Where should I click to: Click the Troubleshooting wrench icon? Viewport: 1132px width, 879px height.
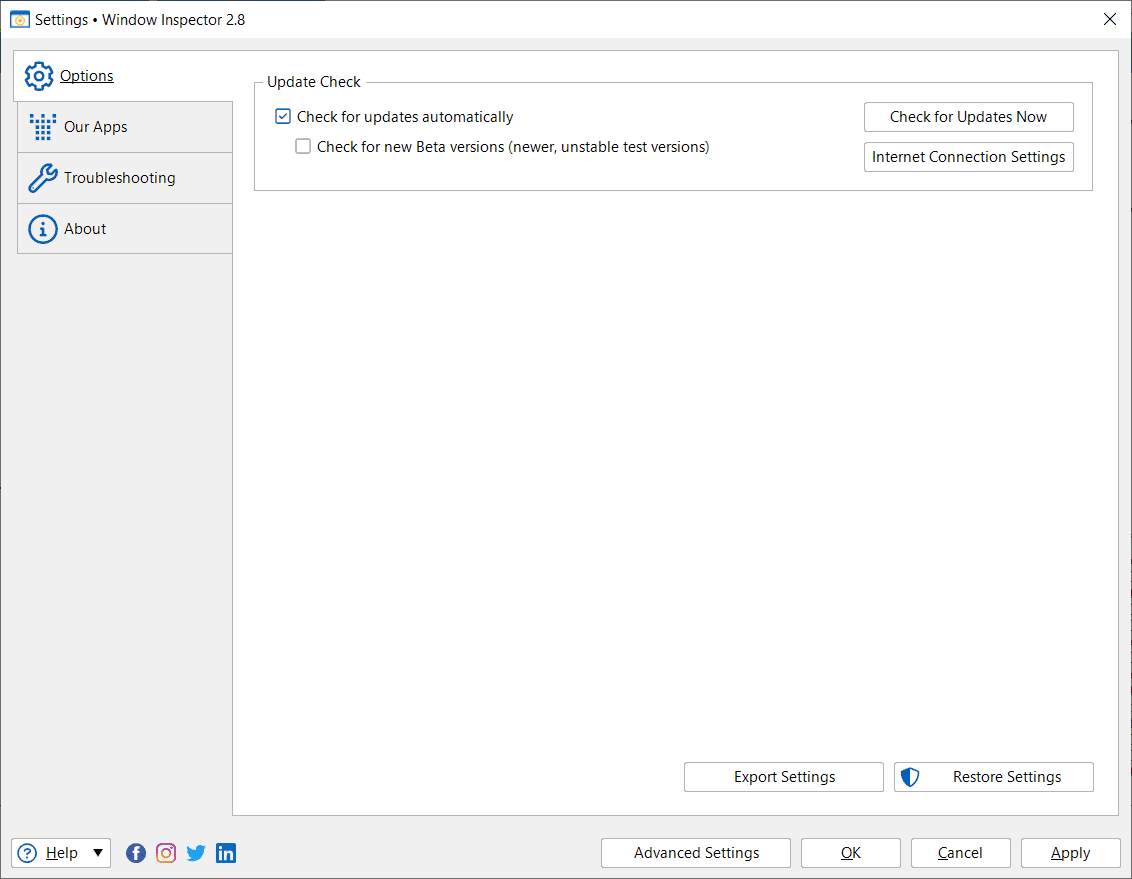click(43, 178)
